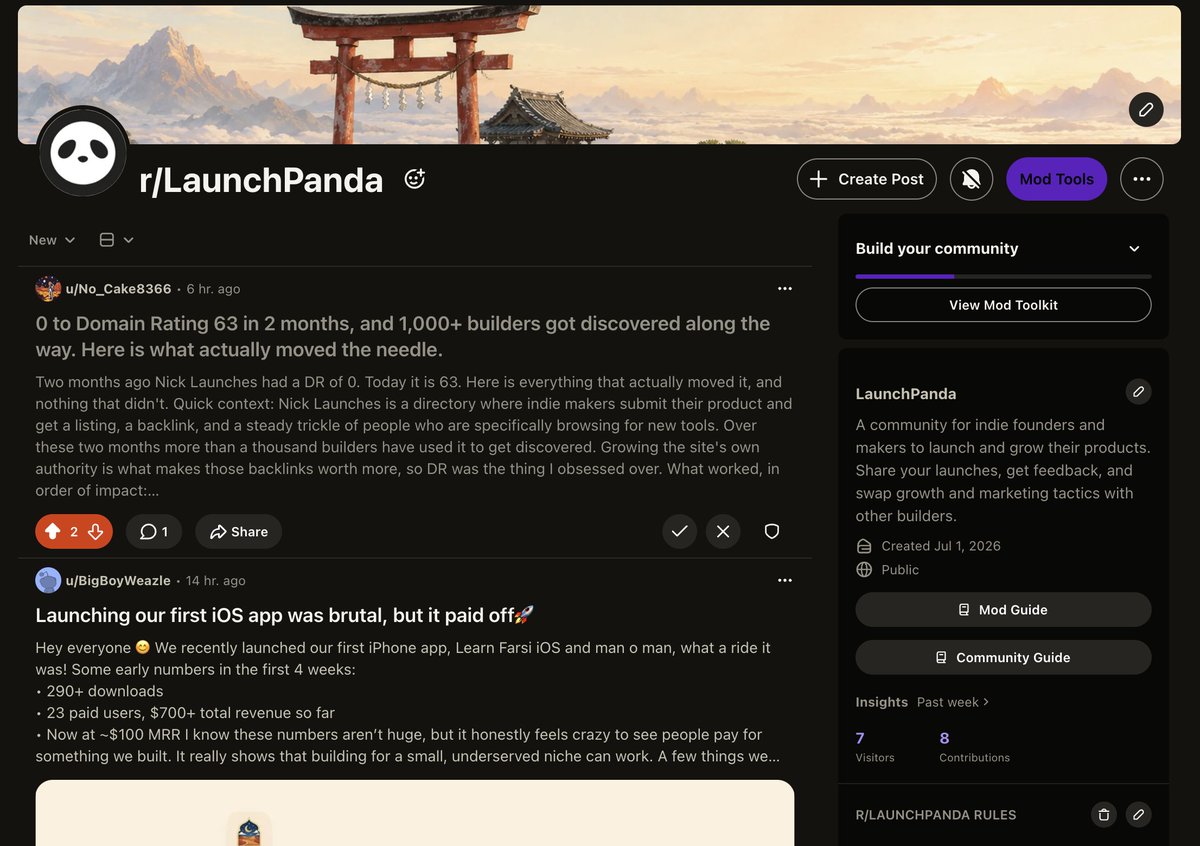
Task: Open the New sort dropdown
Action: 52,240
